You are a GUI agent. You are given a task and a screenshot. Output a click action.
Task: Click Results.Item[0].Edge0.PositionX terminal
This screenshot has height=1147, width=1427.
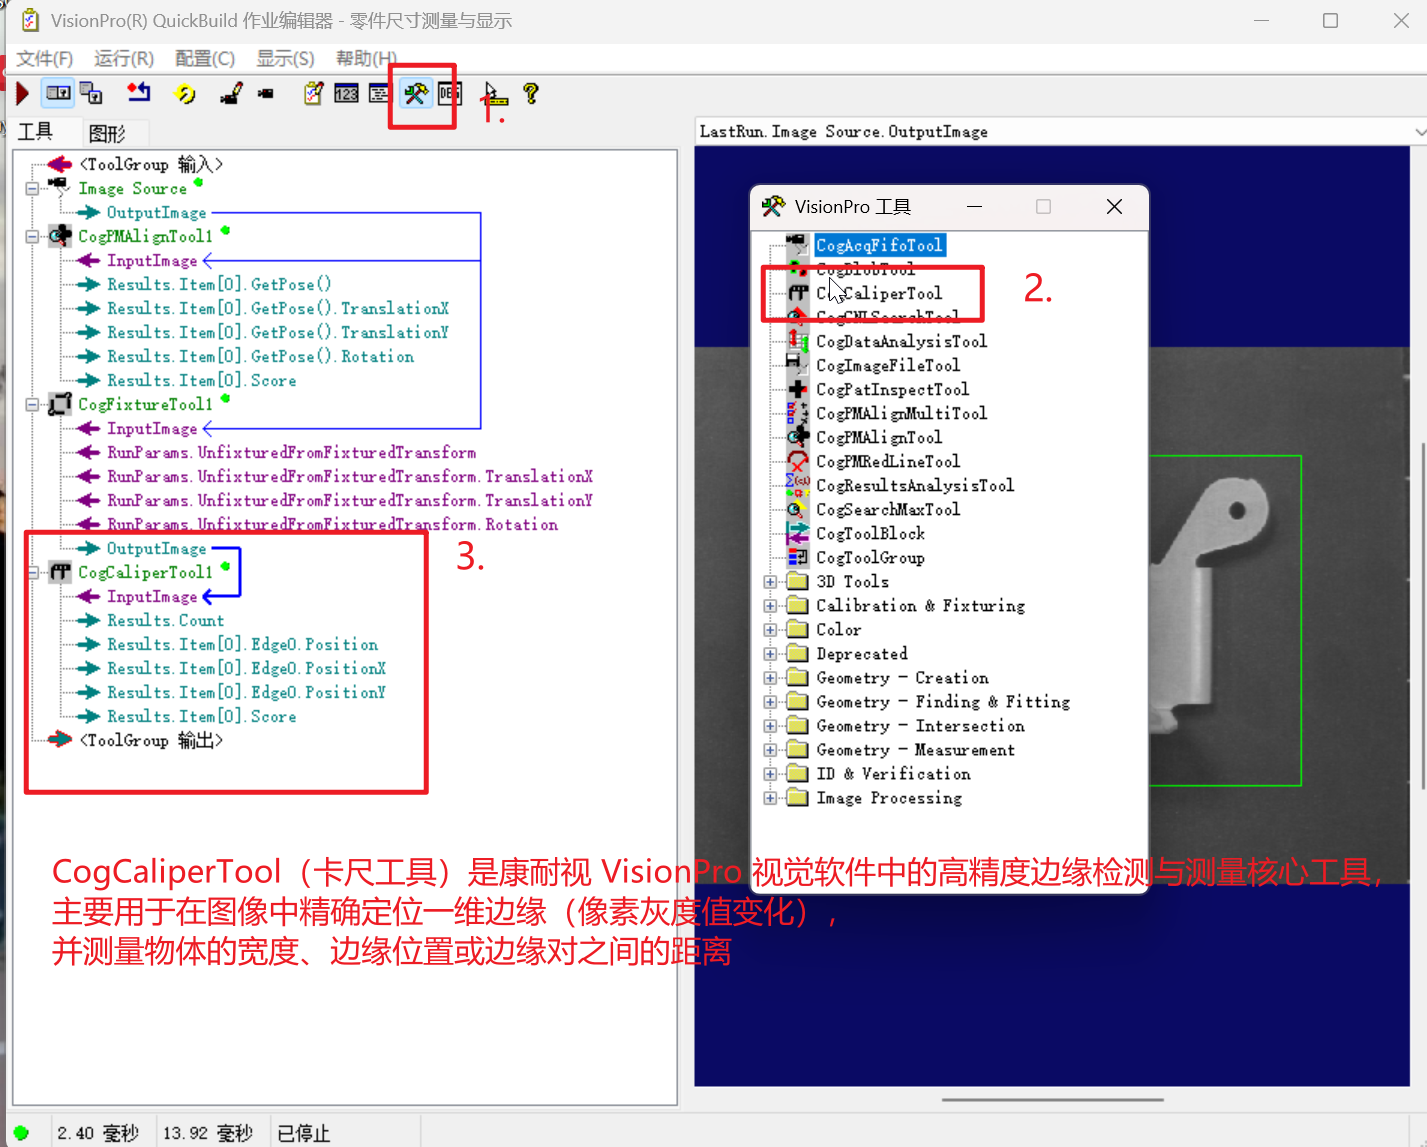click(246, 668)
